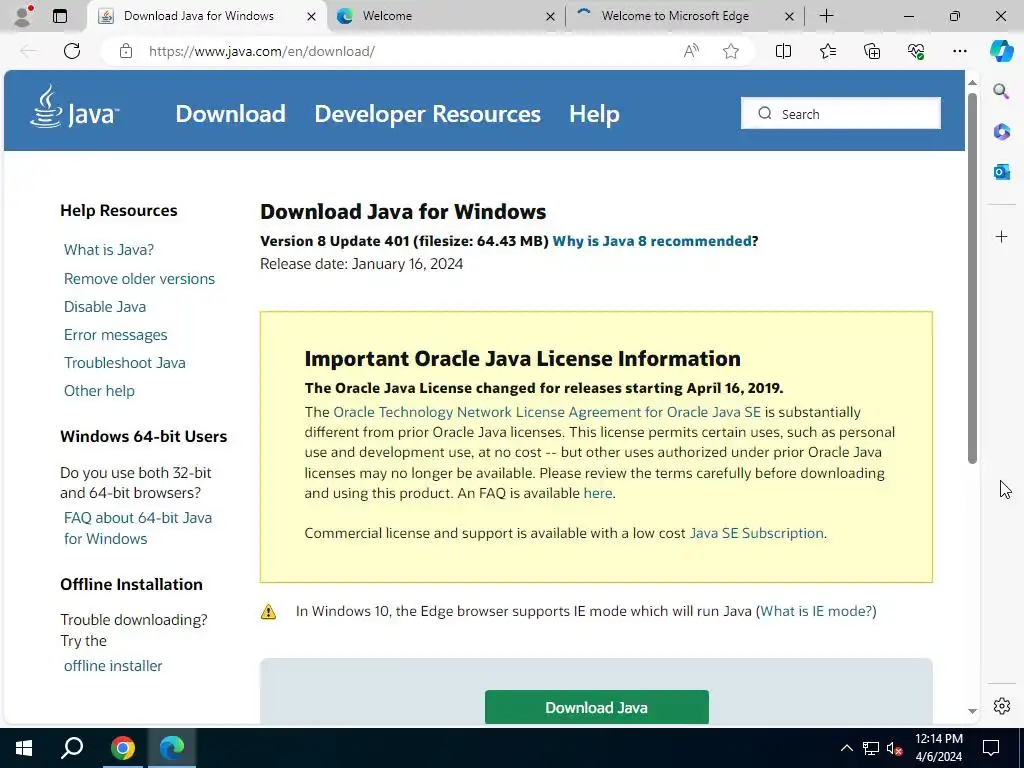Open the What is Java? link
The width and height of the screenshot is (1024, 768).
pos(109,249)
